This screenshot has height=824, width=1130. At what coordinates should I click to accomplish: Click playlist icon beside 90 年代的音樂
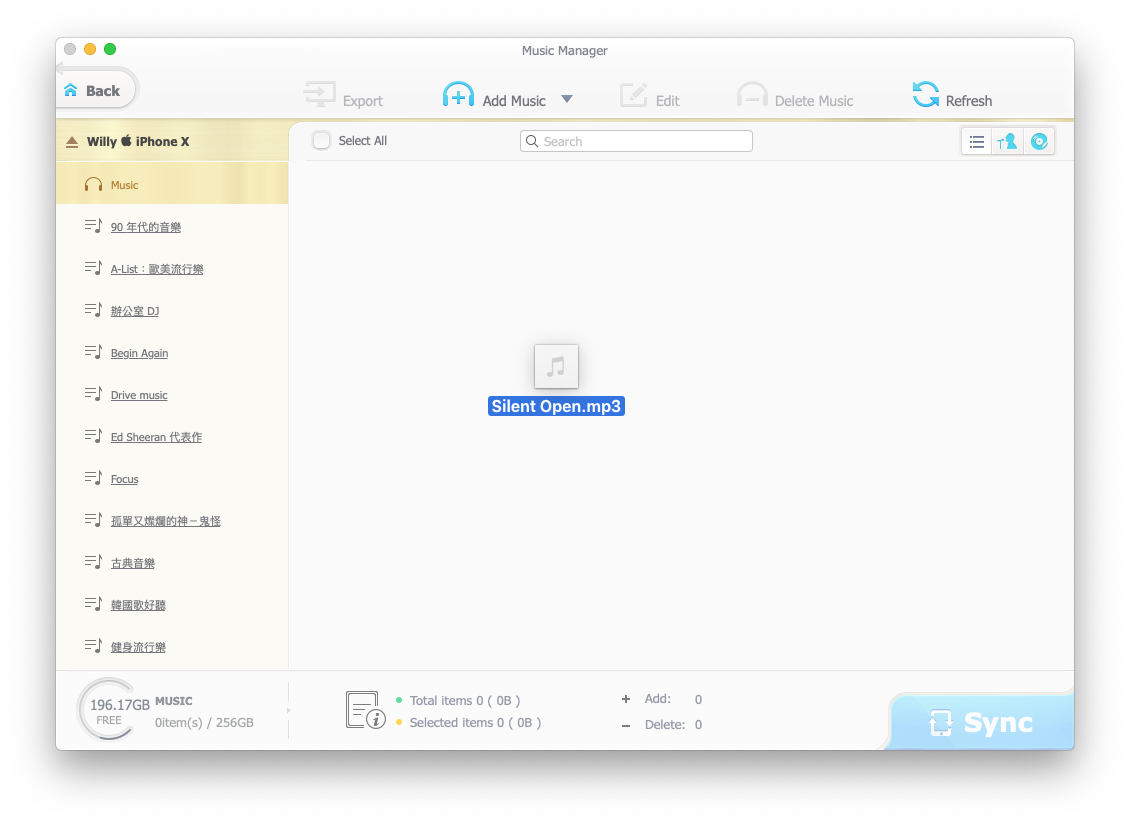(x=93, y=226)
